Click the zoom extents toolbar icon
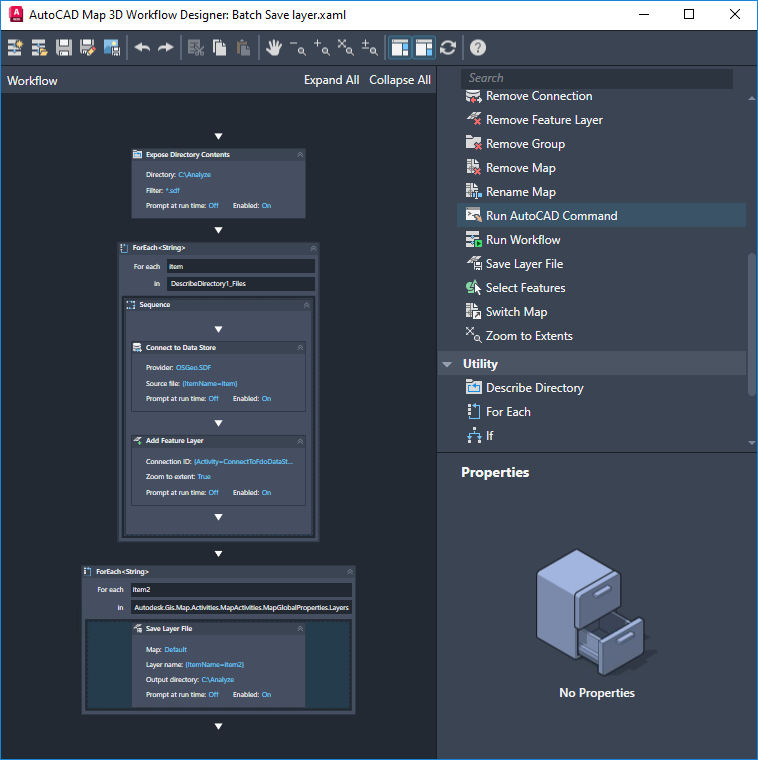This screenshot has height=760, width=758. coord(346,48)
